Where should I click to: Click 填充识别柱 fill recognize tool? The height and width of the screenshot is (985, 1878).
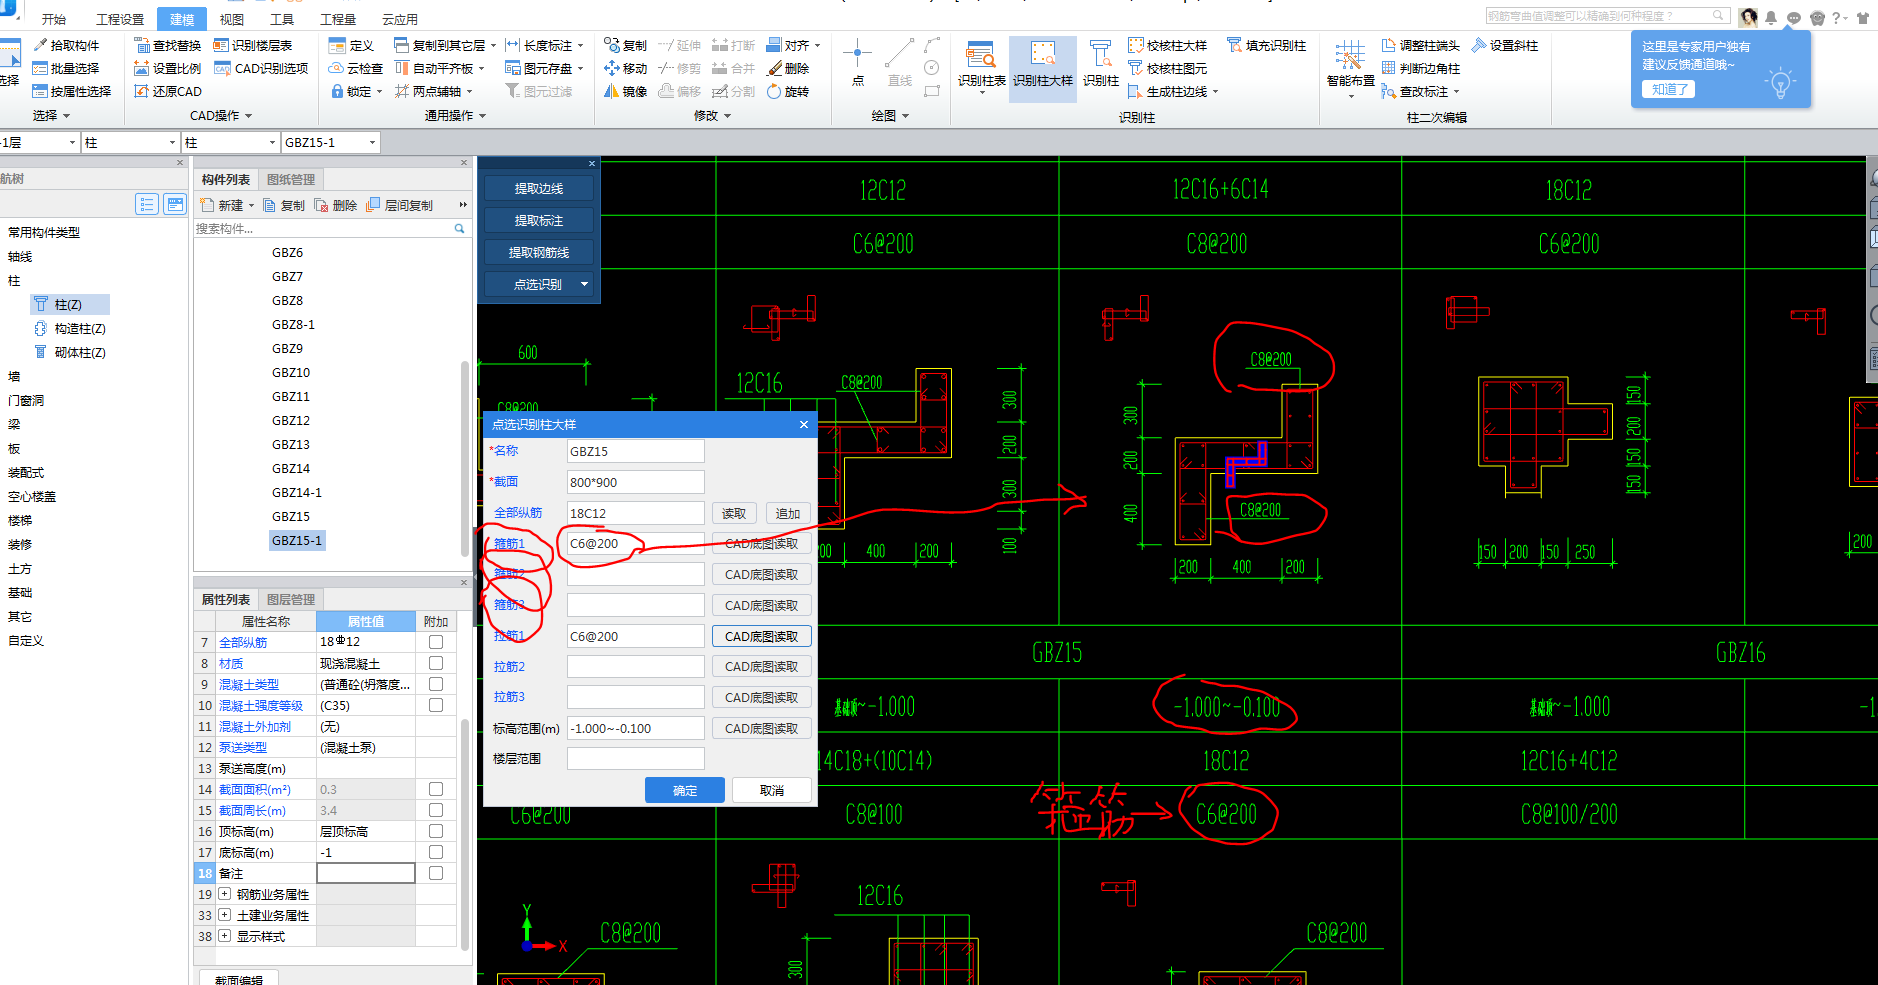(1267, 45)
